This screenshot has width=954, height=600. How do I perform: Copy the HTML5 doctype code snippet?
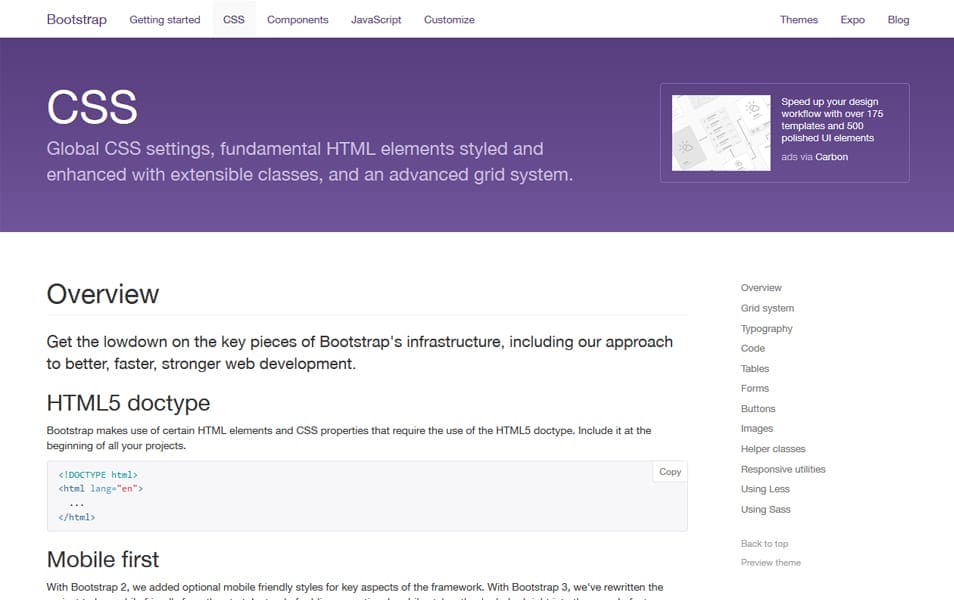(x=669, y=471)
